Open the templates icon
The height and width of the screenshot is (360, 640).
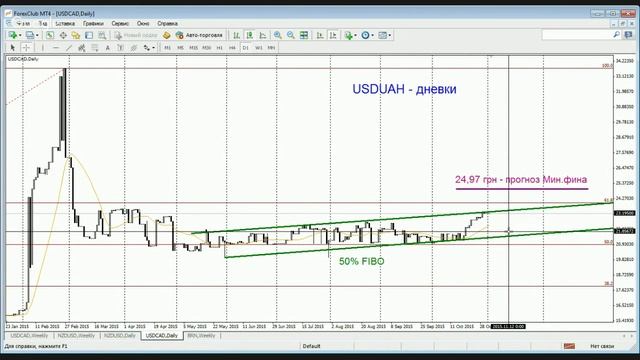click(382, 36)
